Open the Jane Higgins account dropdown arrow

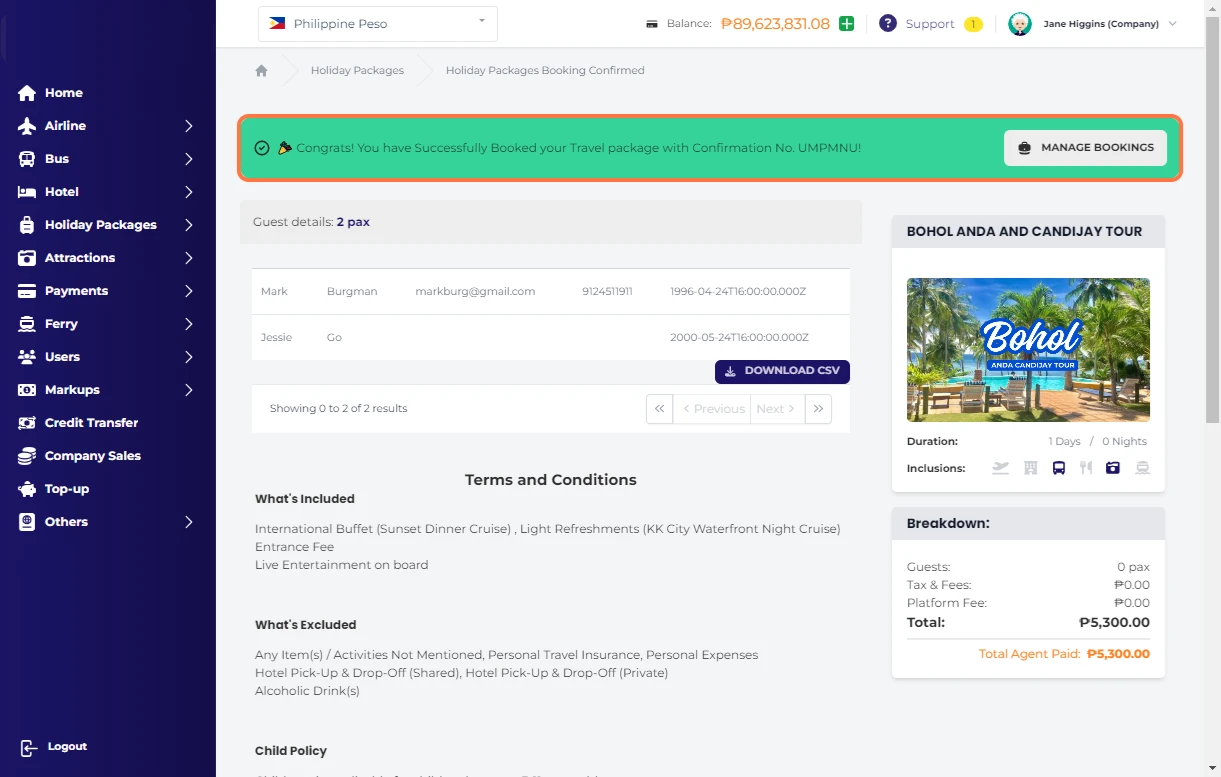(x=1173, y=24)
